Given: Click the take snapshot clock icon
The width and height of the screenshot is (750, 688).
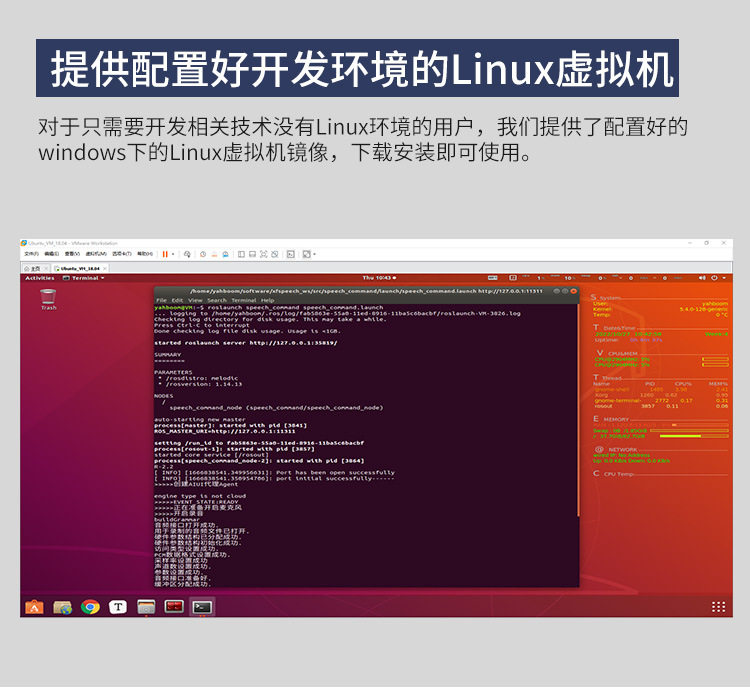Looking at the screenshot, I should [203, 254].
